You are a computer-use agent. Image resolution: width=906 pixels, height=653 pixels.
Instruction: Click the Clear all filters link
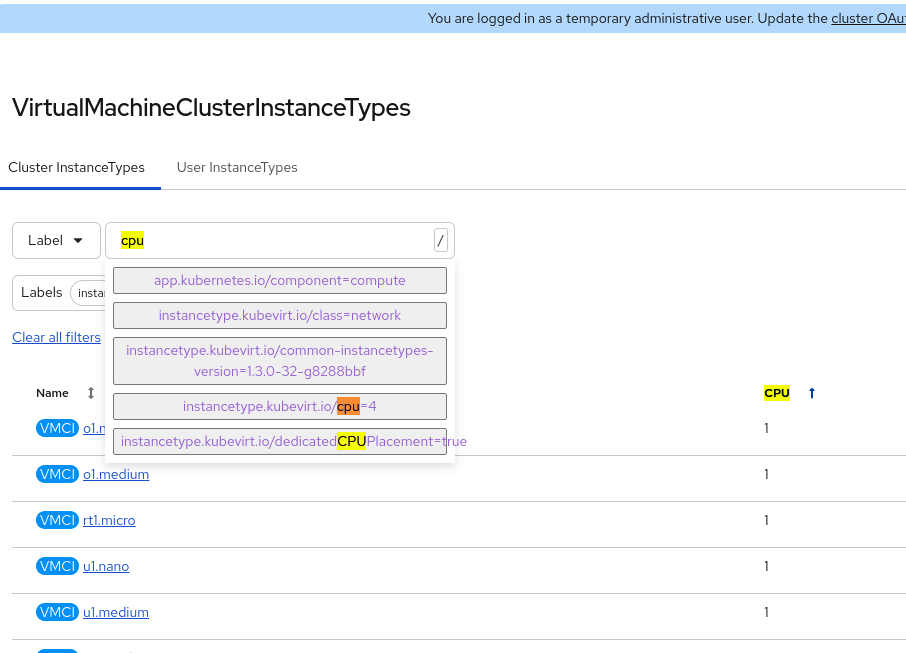tap(56, 337)
